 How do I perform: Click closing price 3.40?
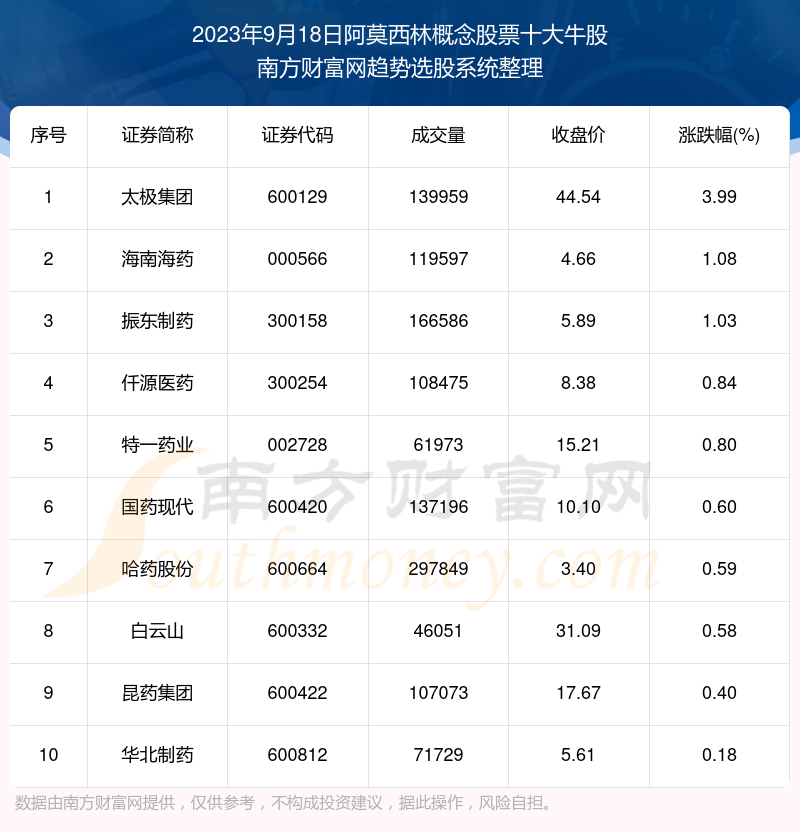click(x=578, y=569)
